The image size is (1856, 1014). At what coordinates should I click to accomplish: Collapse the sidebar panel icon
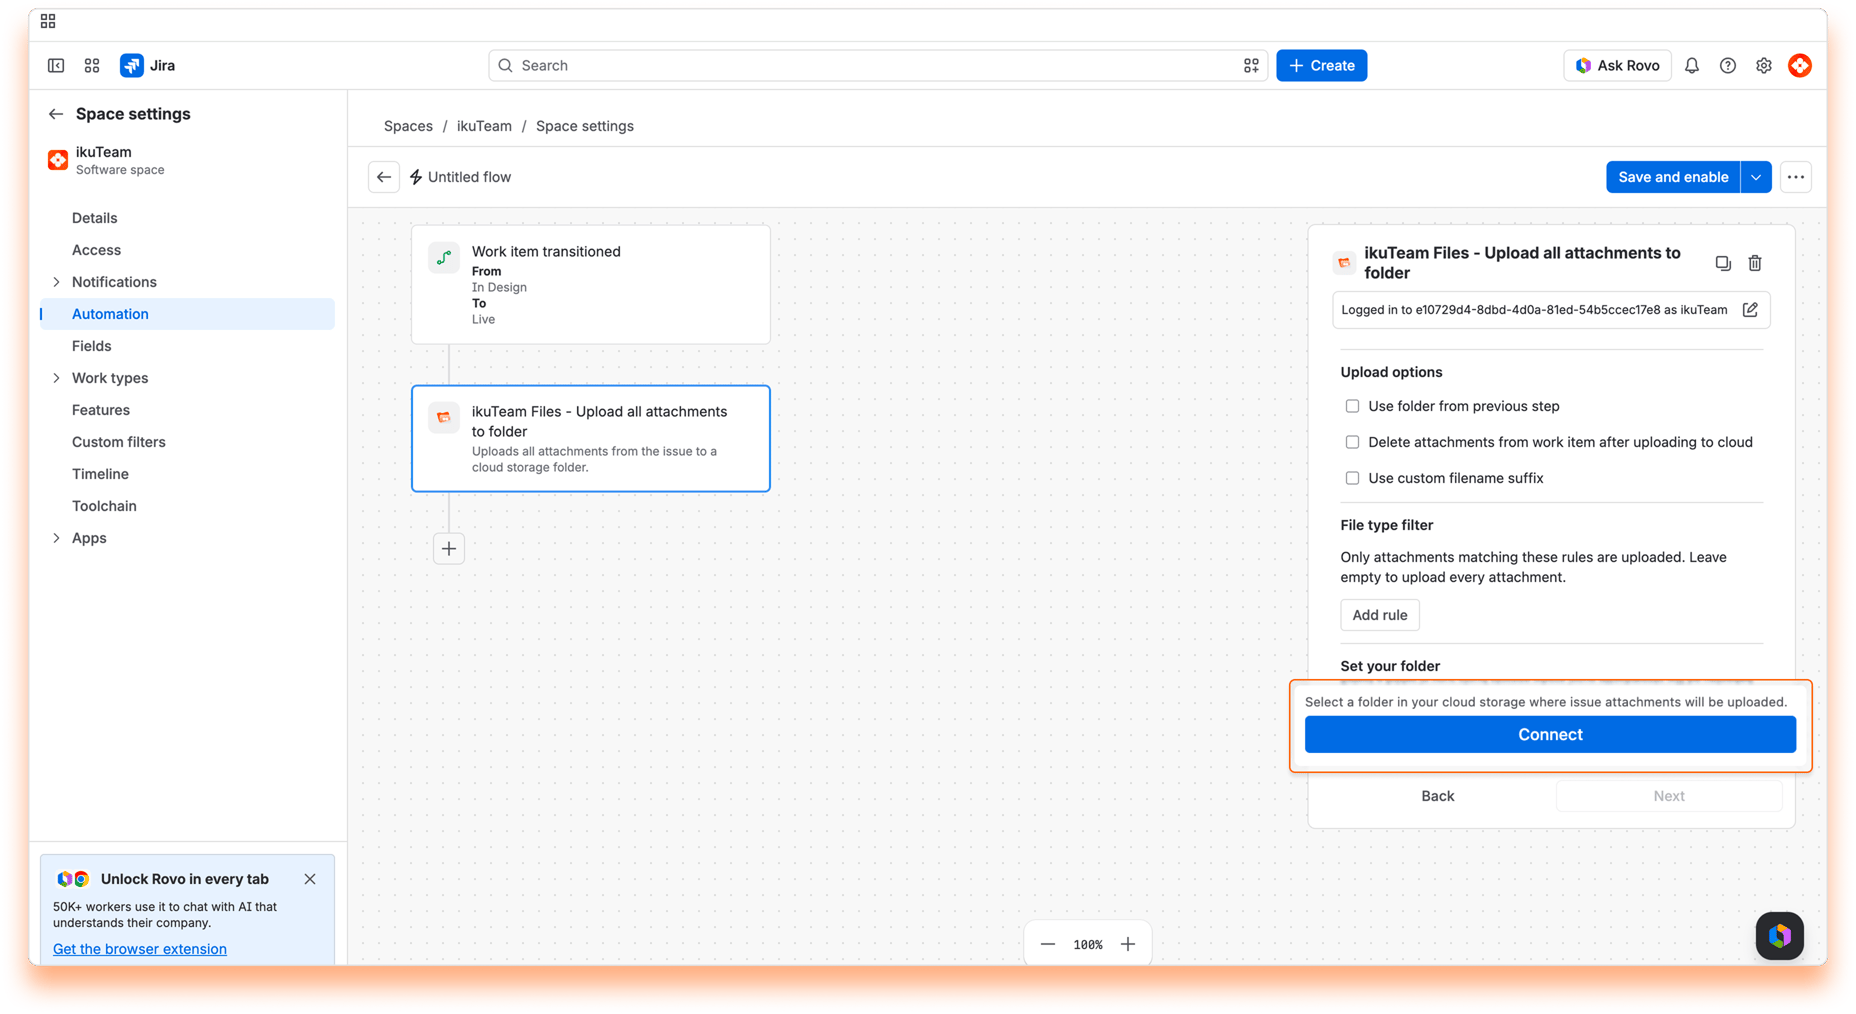tap(56, 65)
